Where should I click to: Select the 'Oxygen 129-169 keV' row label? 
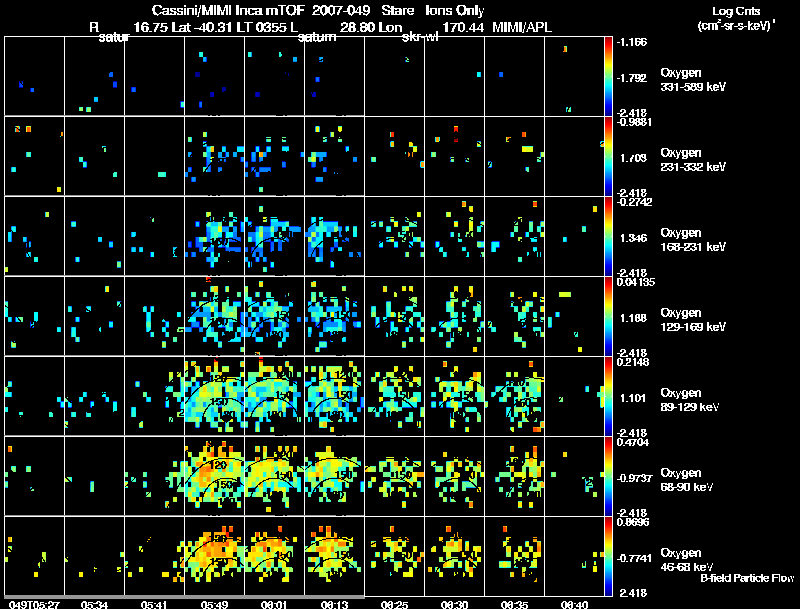[693, 320]
